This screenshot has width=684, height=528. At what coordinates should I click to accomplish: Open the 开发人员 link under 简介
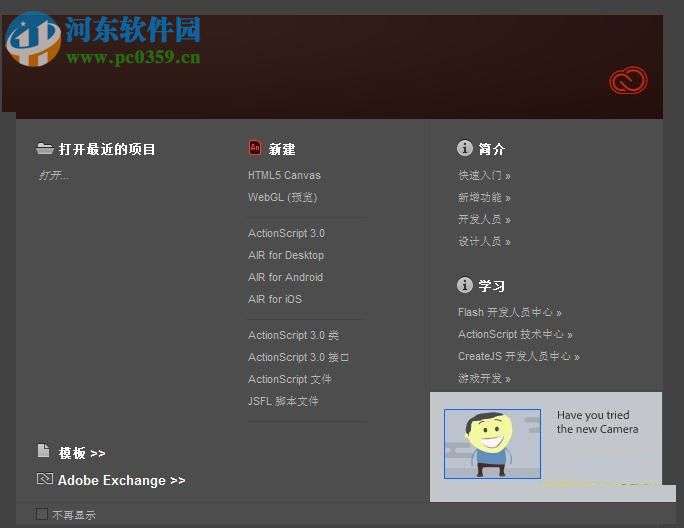(484, 219)
